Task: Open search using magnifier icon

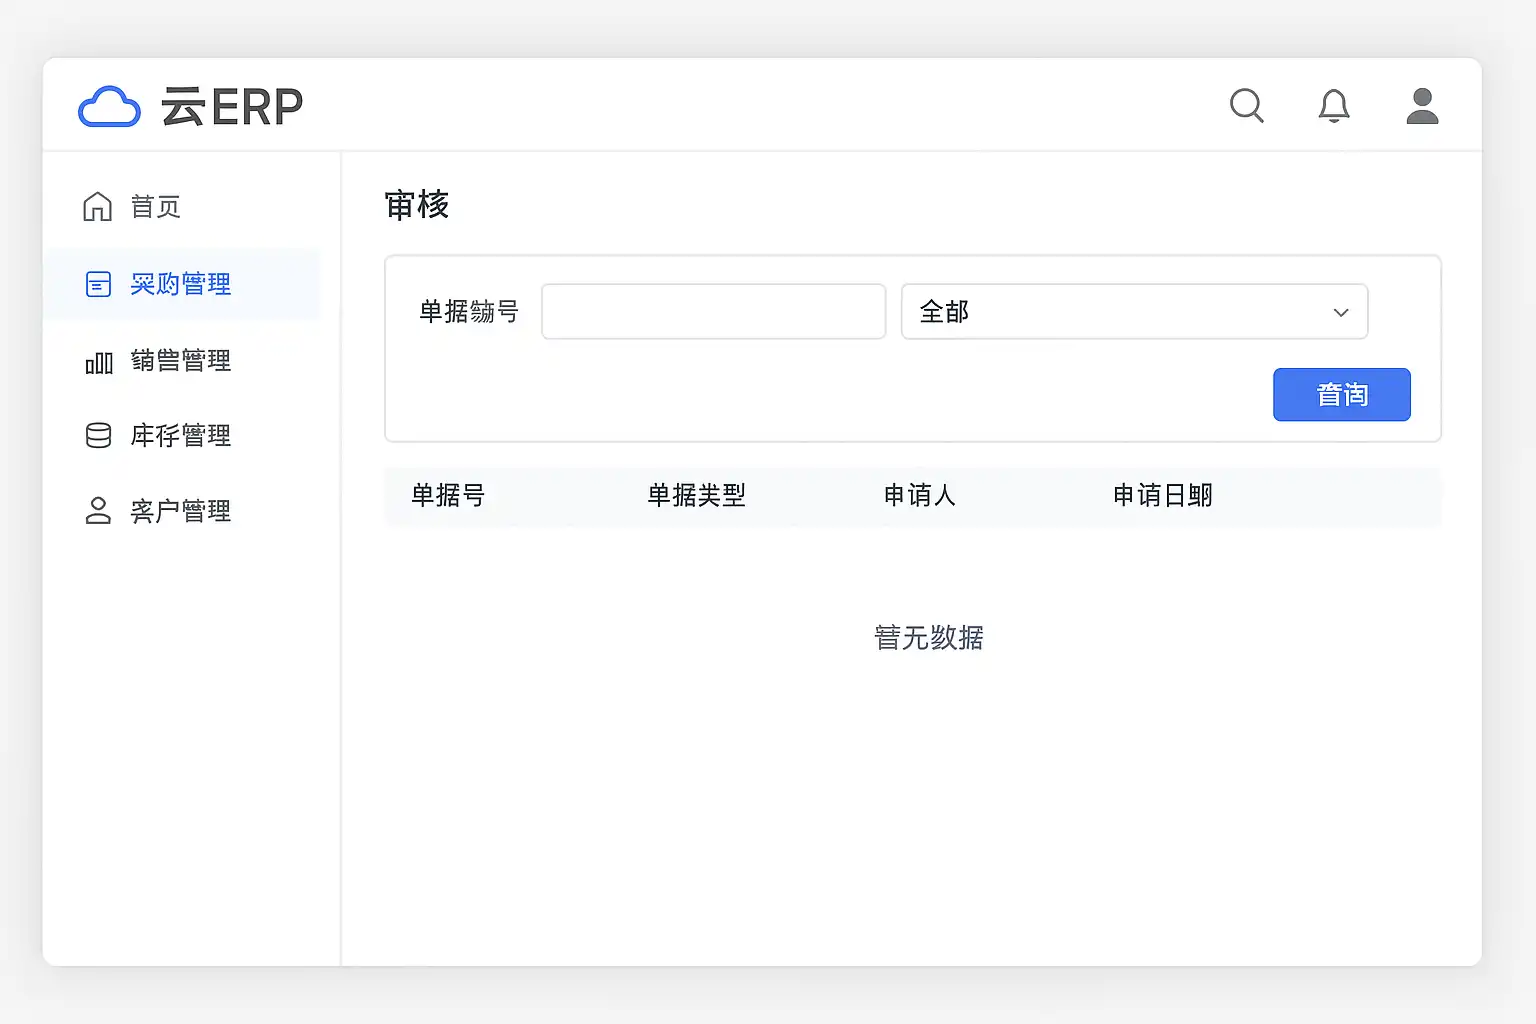Action: [x=1247, y=106]
